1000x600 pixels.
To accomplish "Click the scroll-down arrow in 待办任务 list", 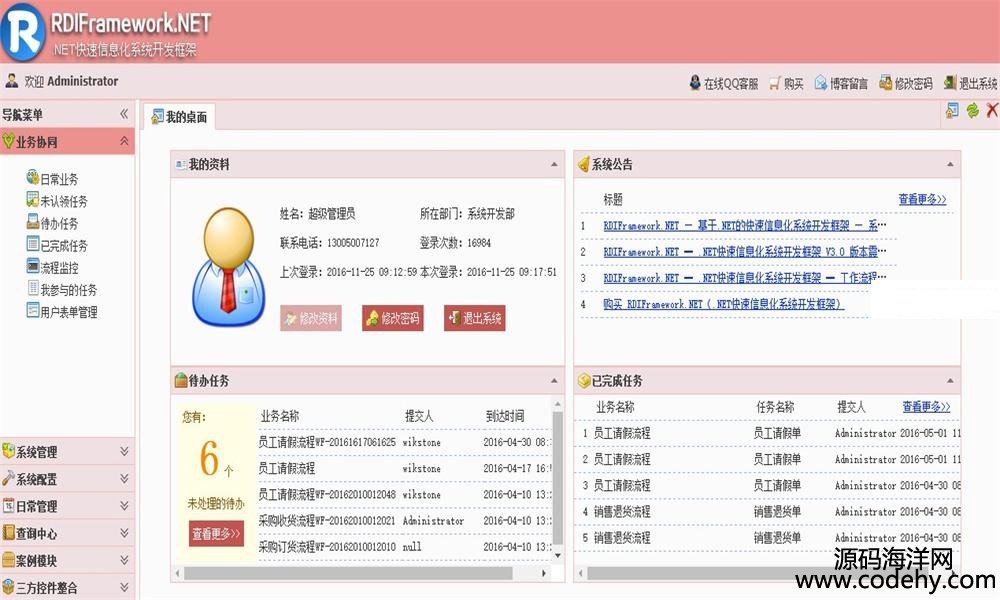I will [557, 555].
